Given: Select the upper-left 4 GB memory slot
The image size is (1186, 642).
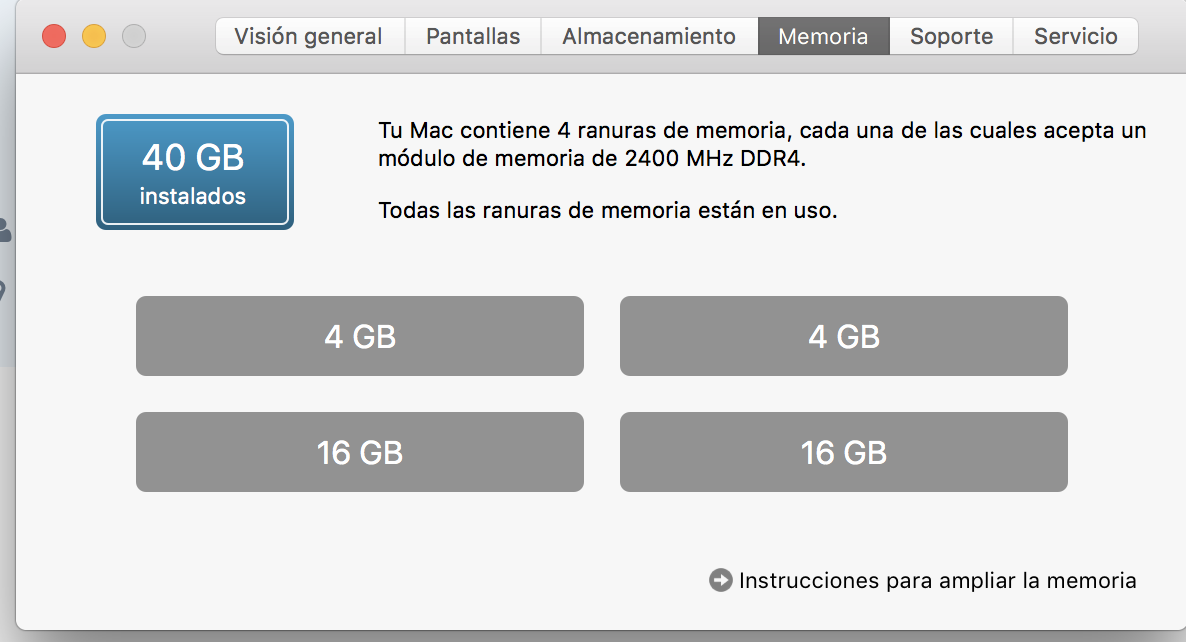Looking at the screenshot, I should tap(360, 336).
